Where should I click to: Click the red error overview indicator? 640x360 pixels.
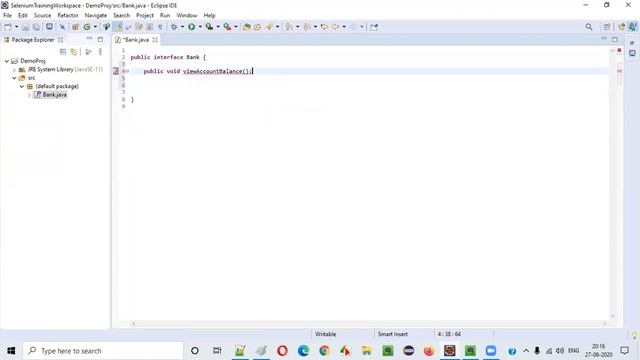[x=619, y=51]
